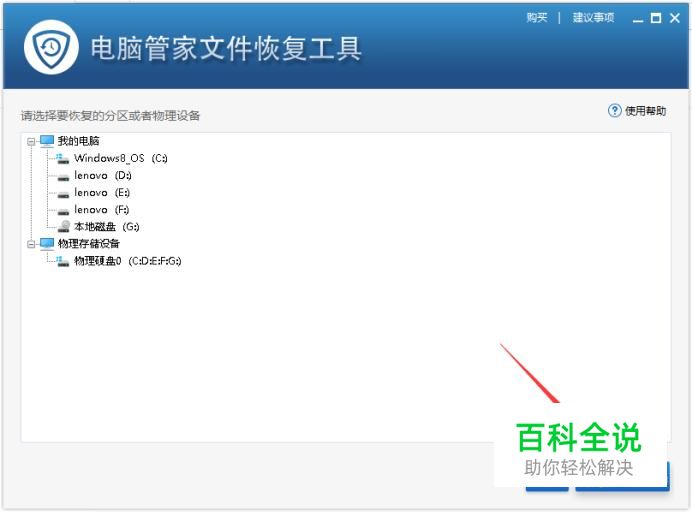This screenshot has width=692, height=512.
Task: Click the 本地磁盘 (G:) drive icon
Action: coord(64,226)
